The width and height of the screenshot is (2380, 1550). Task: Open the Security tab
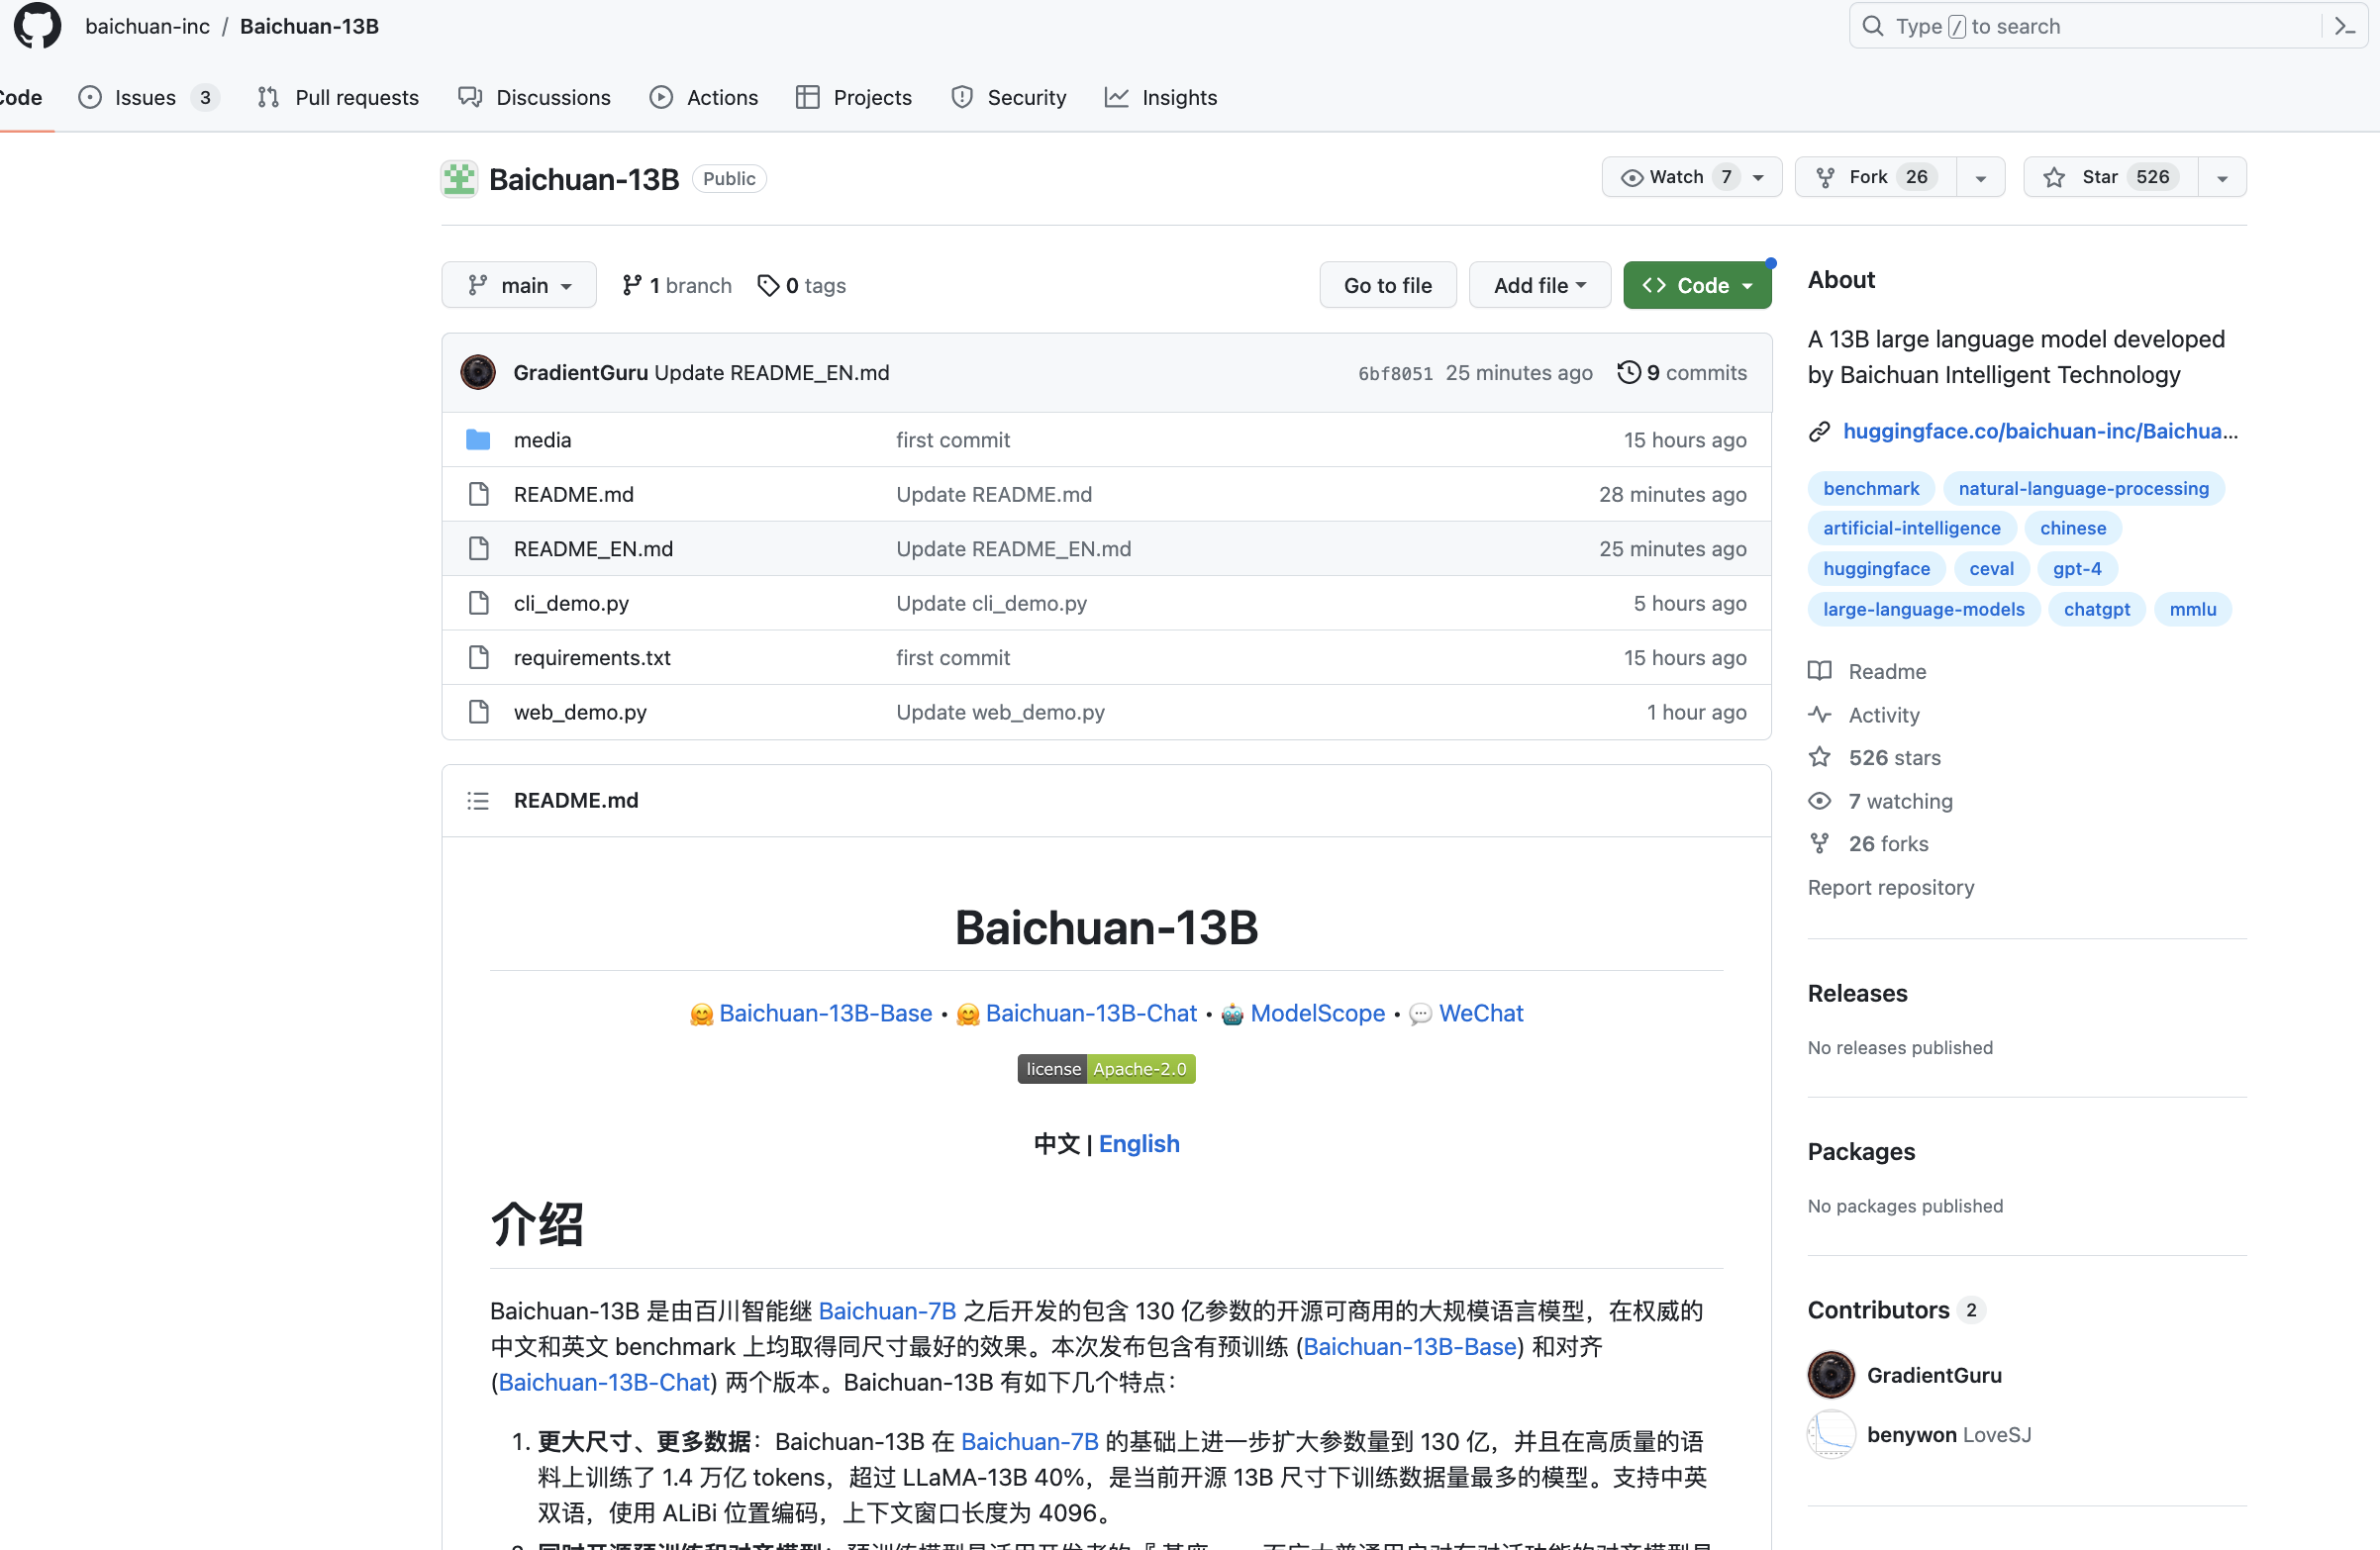1009,97
